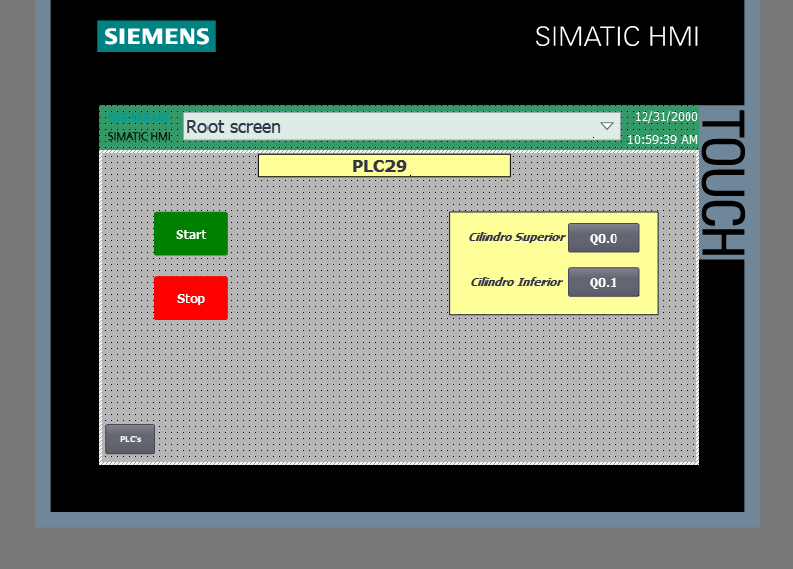The height and width of the screenshot is (569, 793).
Task: Expand the Root screen dropdown arrow
Action: [x=607, y=126]
